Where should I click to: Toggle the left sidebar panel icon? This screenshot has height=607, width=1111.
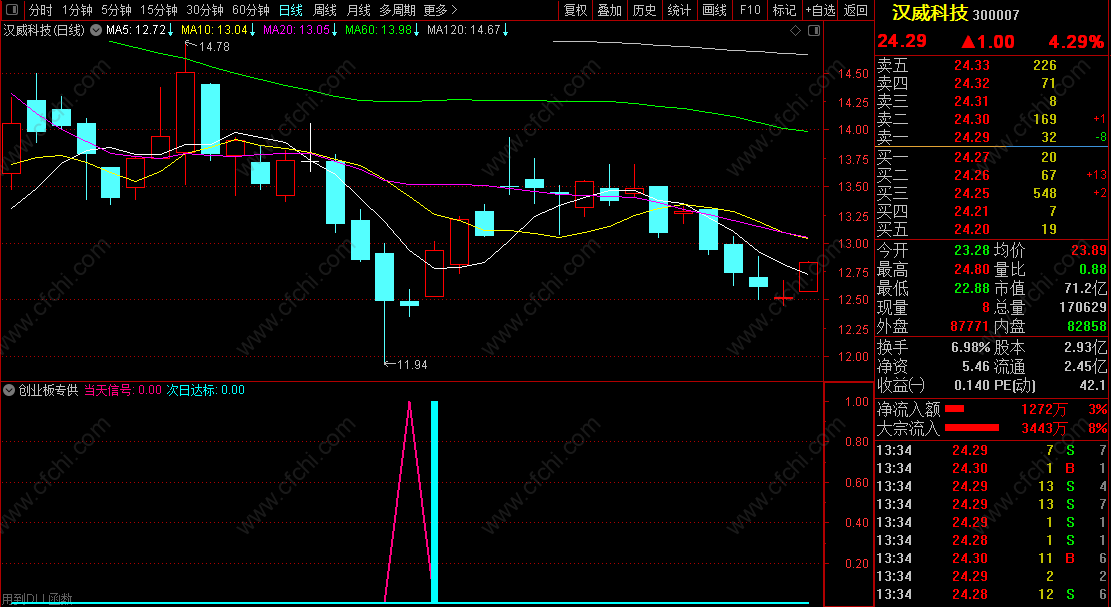click(12, 10)
